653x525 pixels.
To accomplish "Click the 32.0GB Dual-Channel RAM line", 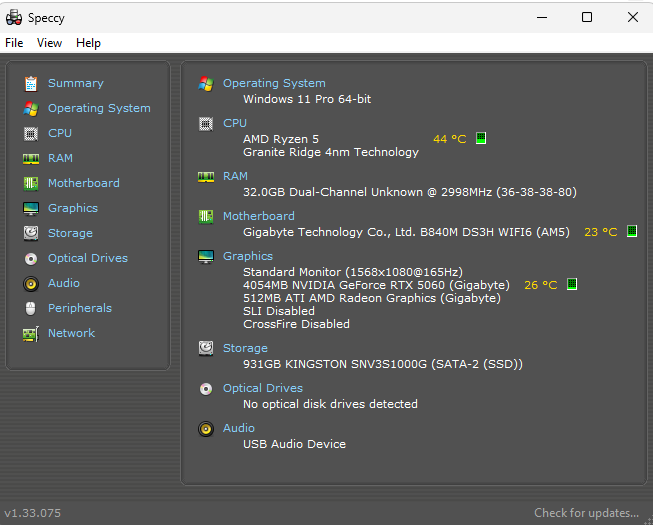I will tap(410, 192).
